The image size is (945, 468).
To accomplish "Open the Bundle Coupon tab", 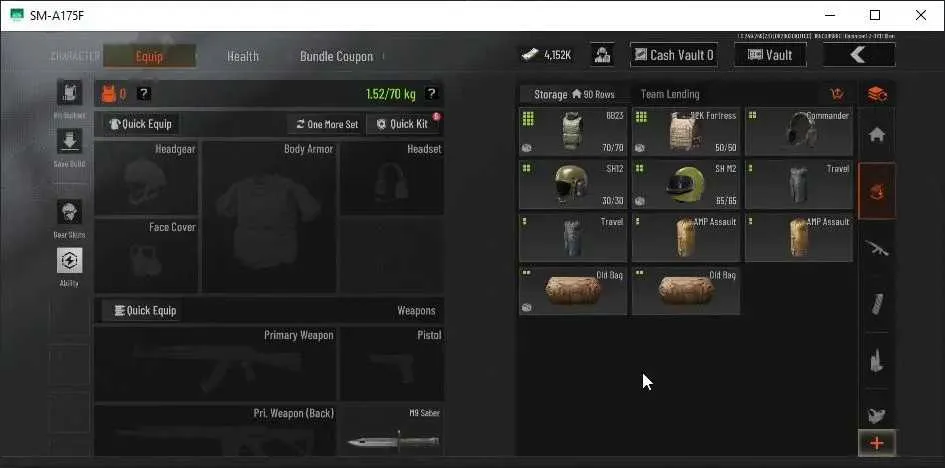I will pos(336,57).
